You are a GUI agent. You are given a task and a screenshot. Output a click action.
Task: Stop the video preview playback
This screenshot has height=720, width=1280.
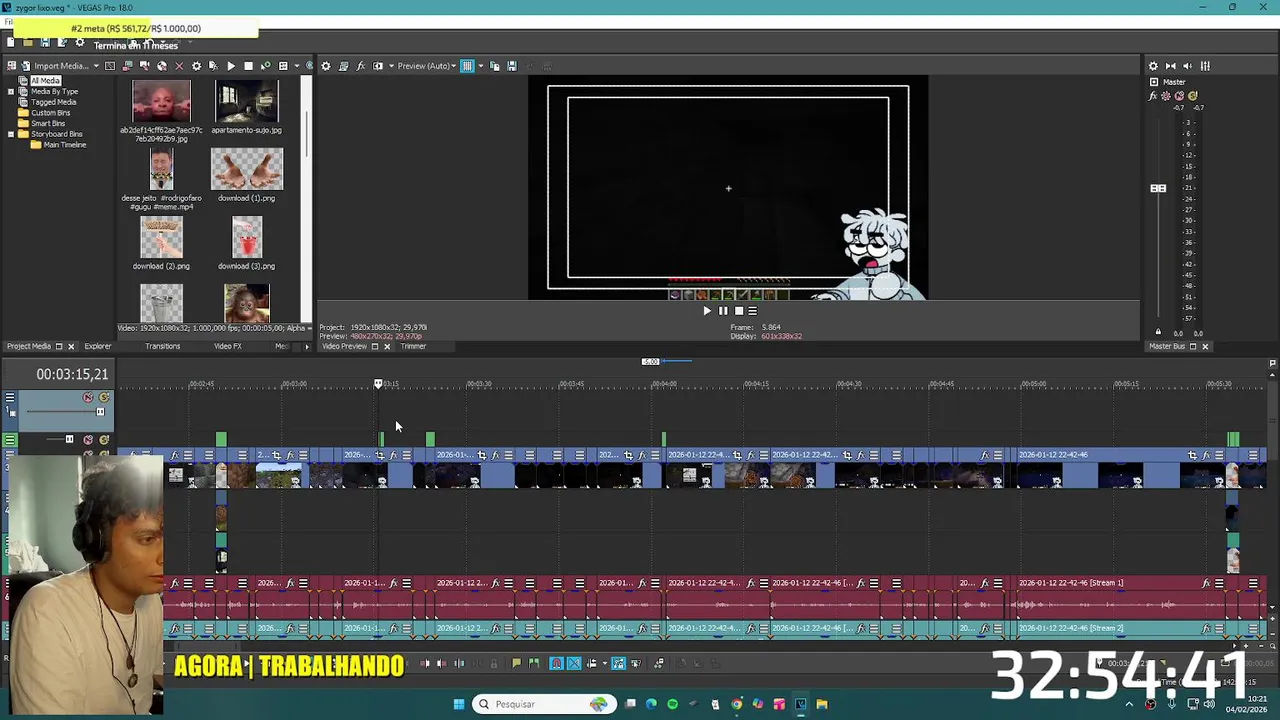tap(739, 311)
